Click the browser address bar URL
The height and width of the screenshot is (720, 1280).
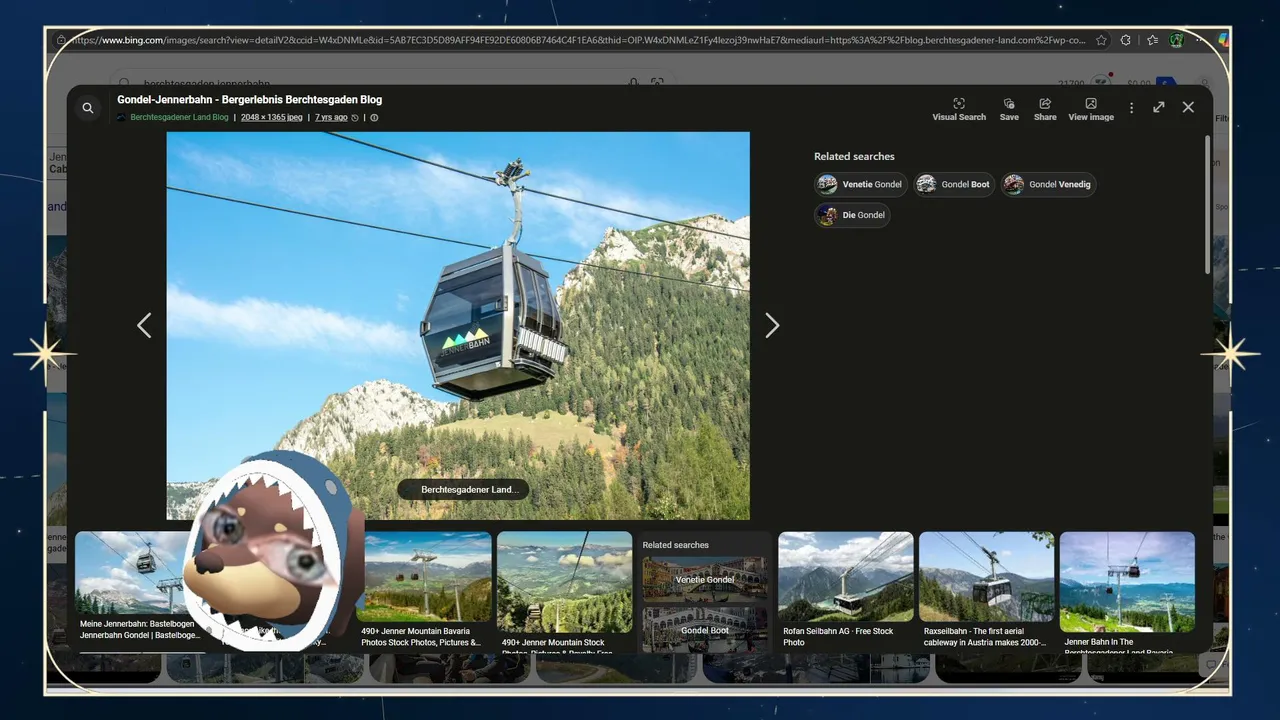(578, 40)
